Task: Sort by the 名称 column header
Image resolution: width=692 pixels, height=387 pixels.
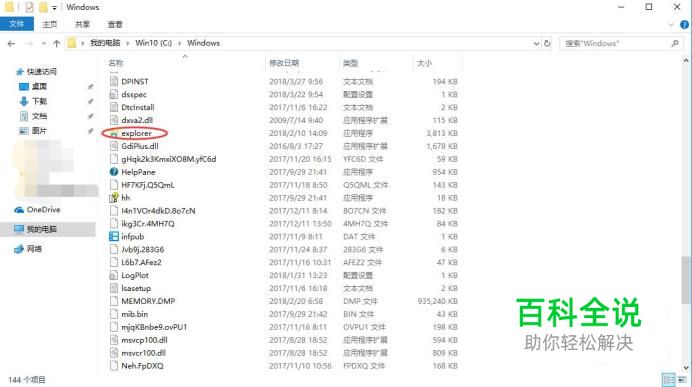Action: tap(116, 63)
